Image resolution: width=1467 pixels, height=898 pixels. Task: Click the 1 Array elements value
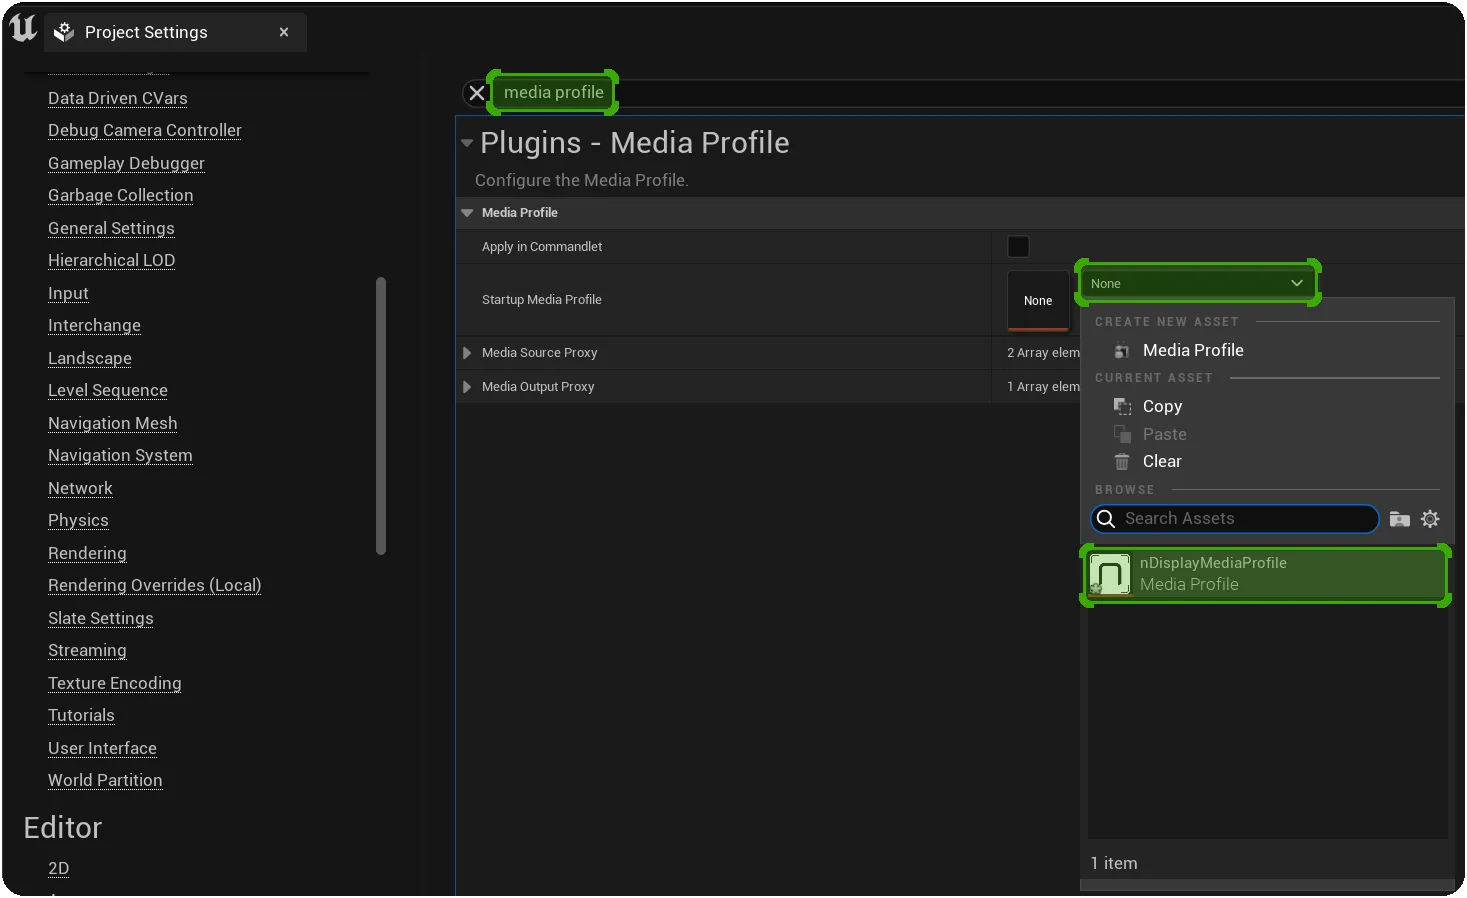(1043, 387)
